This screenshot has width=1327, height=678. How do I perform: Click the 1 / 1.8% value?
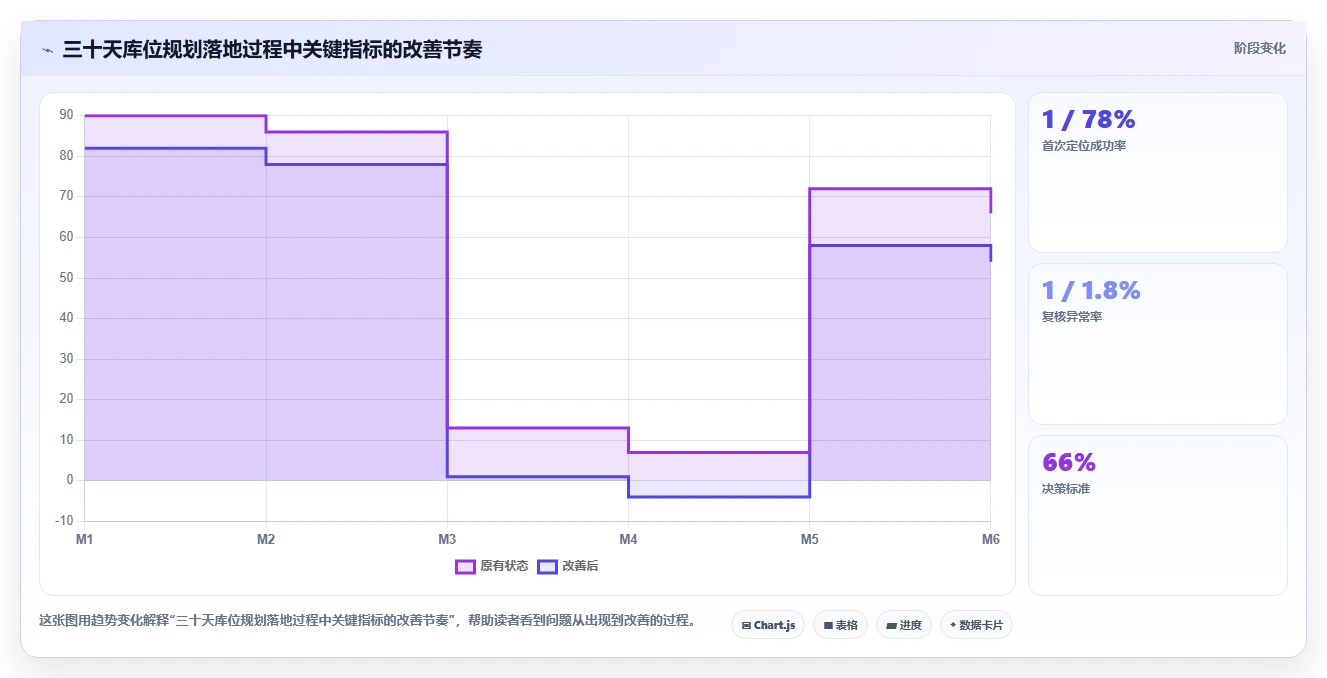coord(1091,291)
